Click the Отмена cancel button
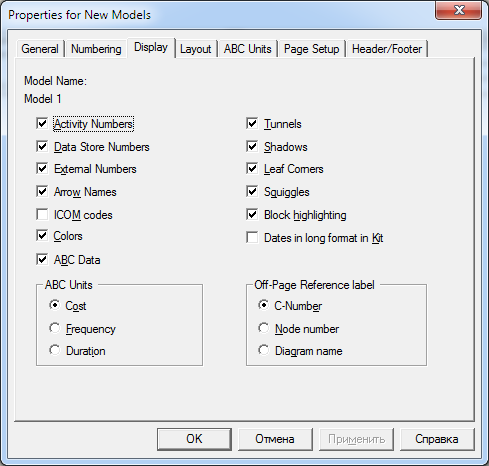489x466 pixels. [275, 439]
